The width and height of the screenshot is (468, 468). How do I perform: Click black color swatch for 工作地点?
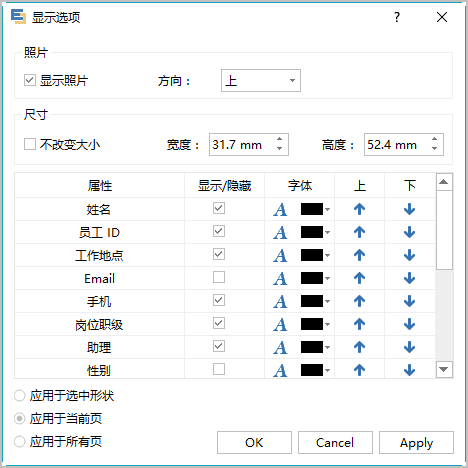pos(312,255)
